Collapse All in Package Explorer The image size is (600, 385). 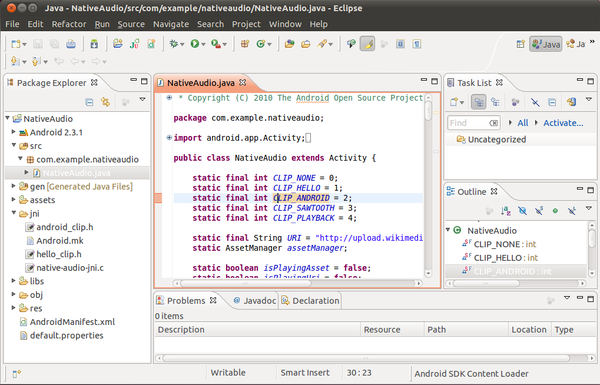[89, 102]
